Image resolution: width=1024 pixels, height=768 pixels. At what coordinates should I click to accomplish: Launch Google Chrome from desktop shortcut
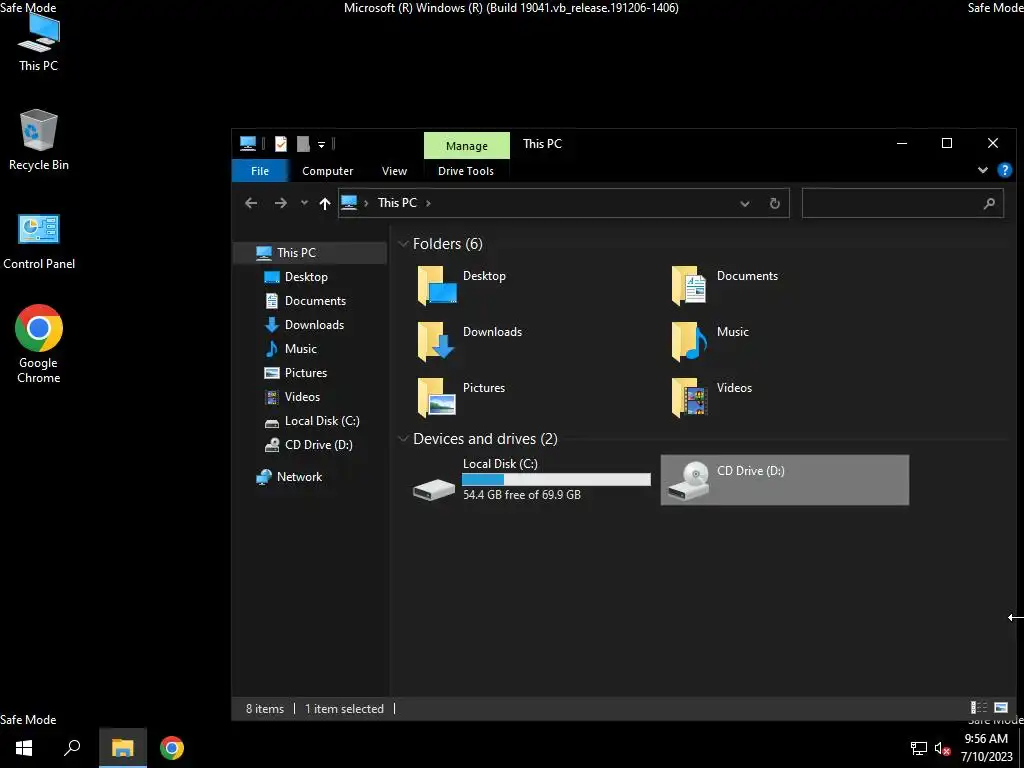tap(39, 344)
